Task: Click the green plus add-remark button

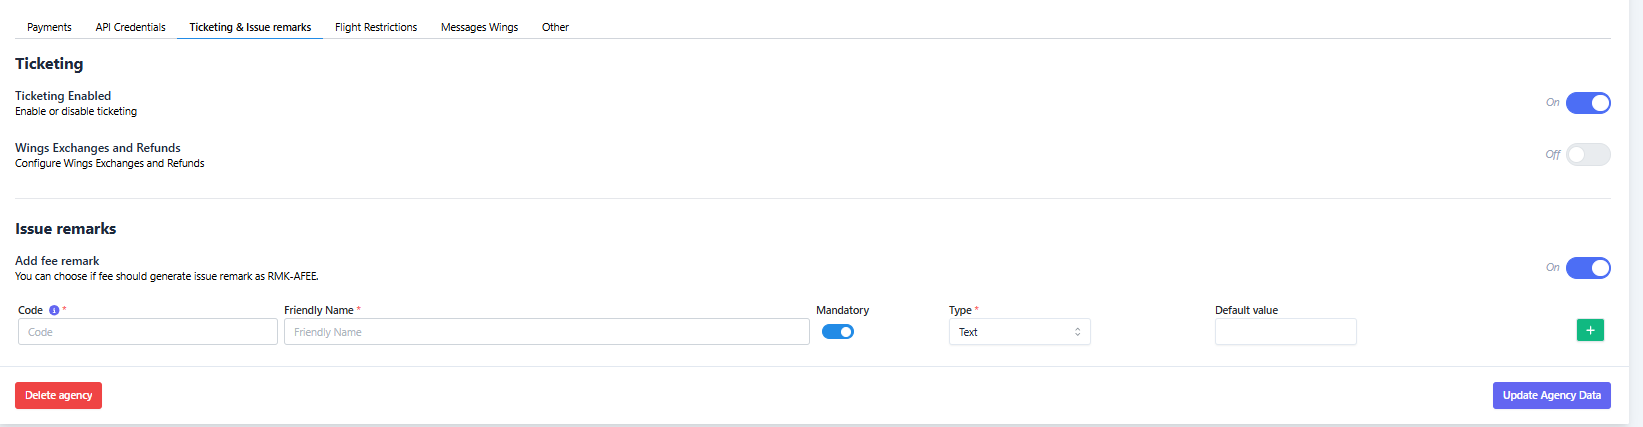Action: [x=1590, y=330]
